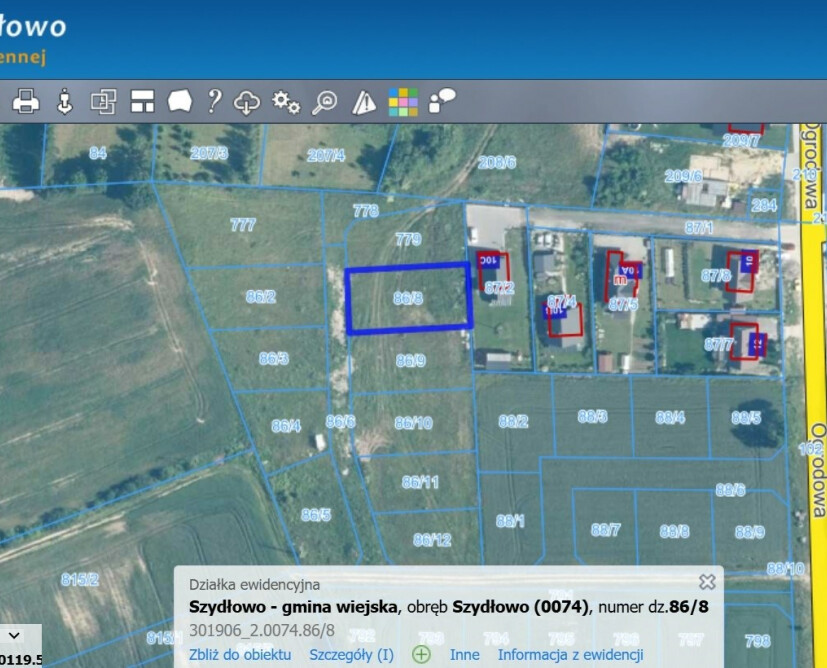
Task: Open 'Informacja z ewidencji' link
Action: point(571,655)
